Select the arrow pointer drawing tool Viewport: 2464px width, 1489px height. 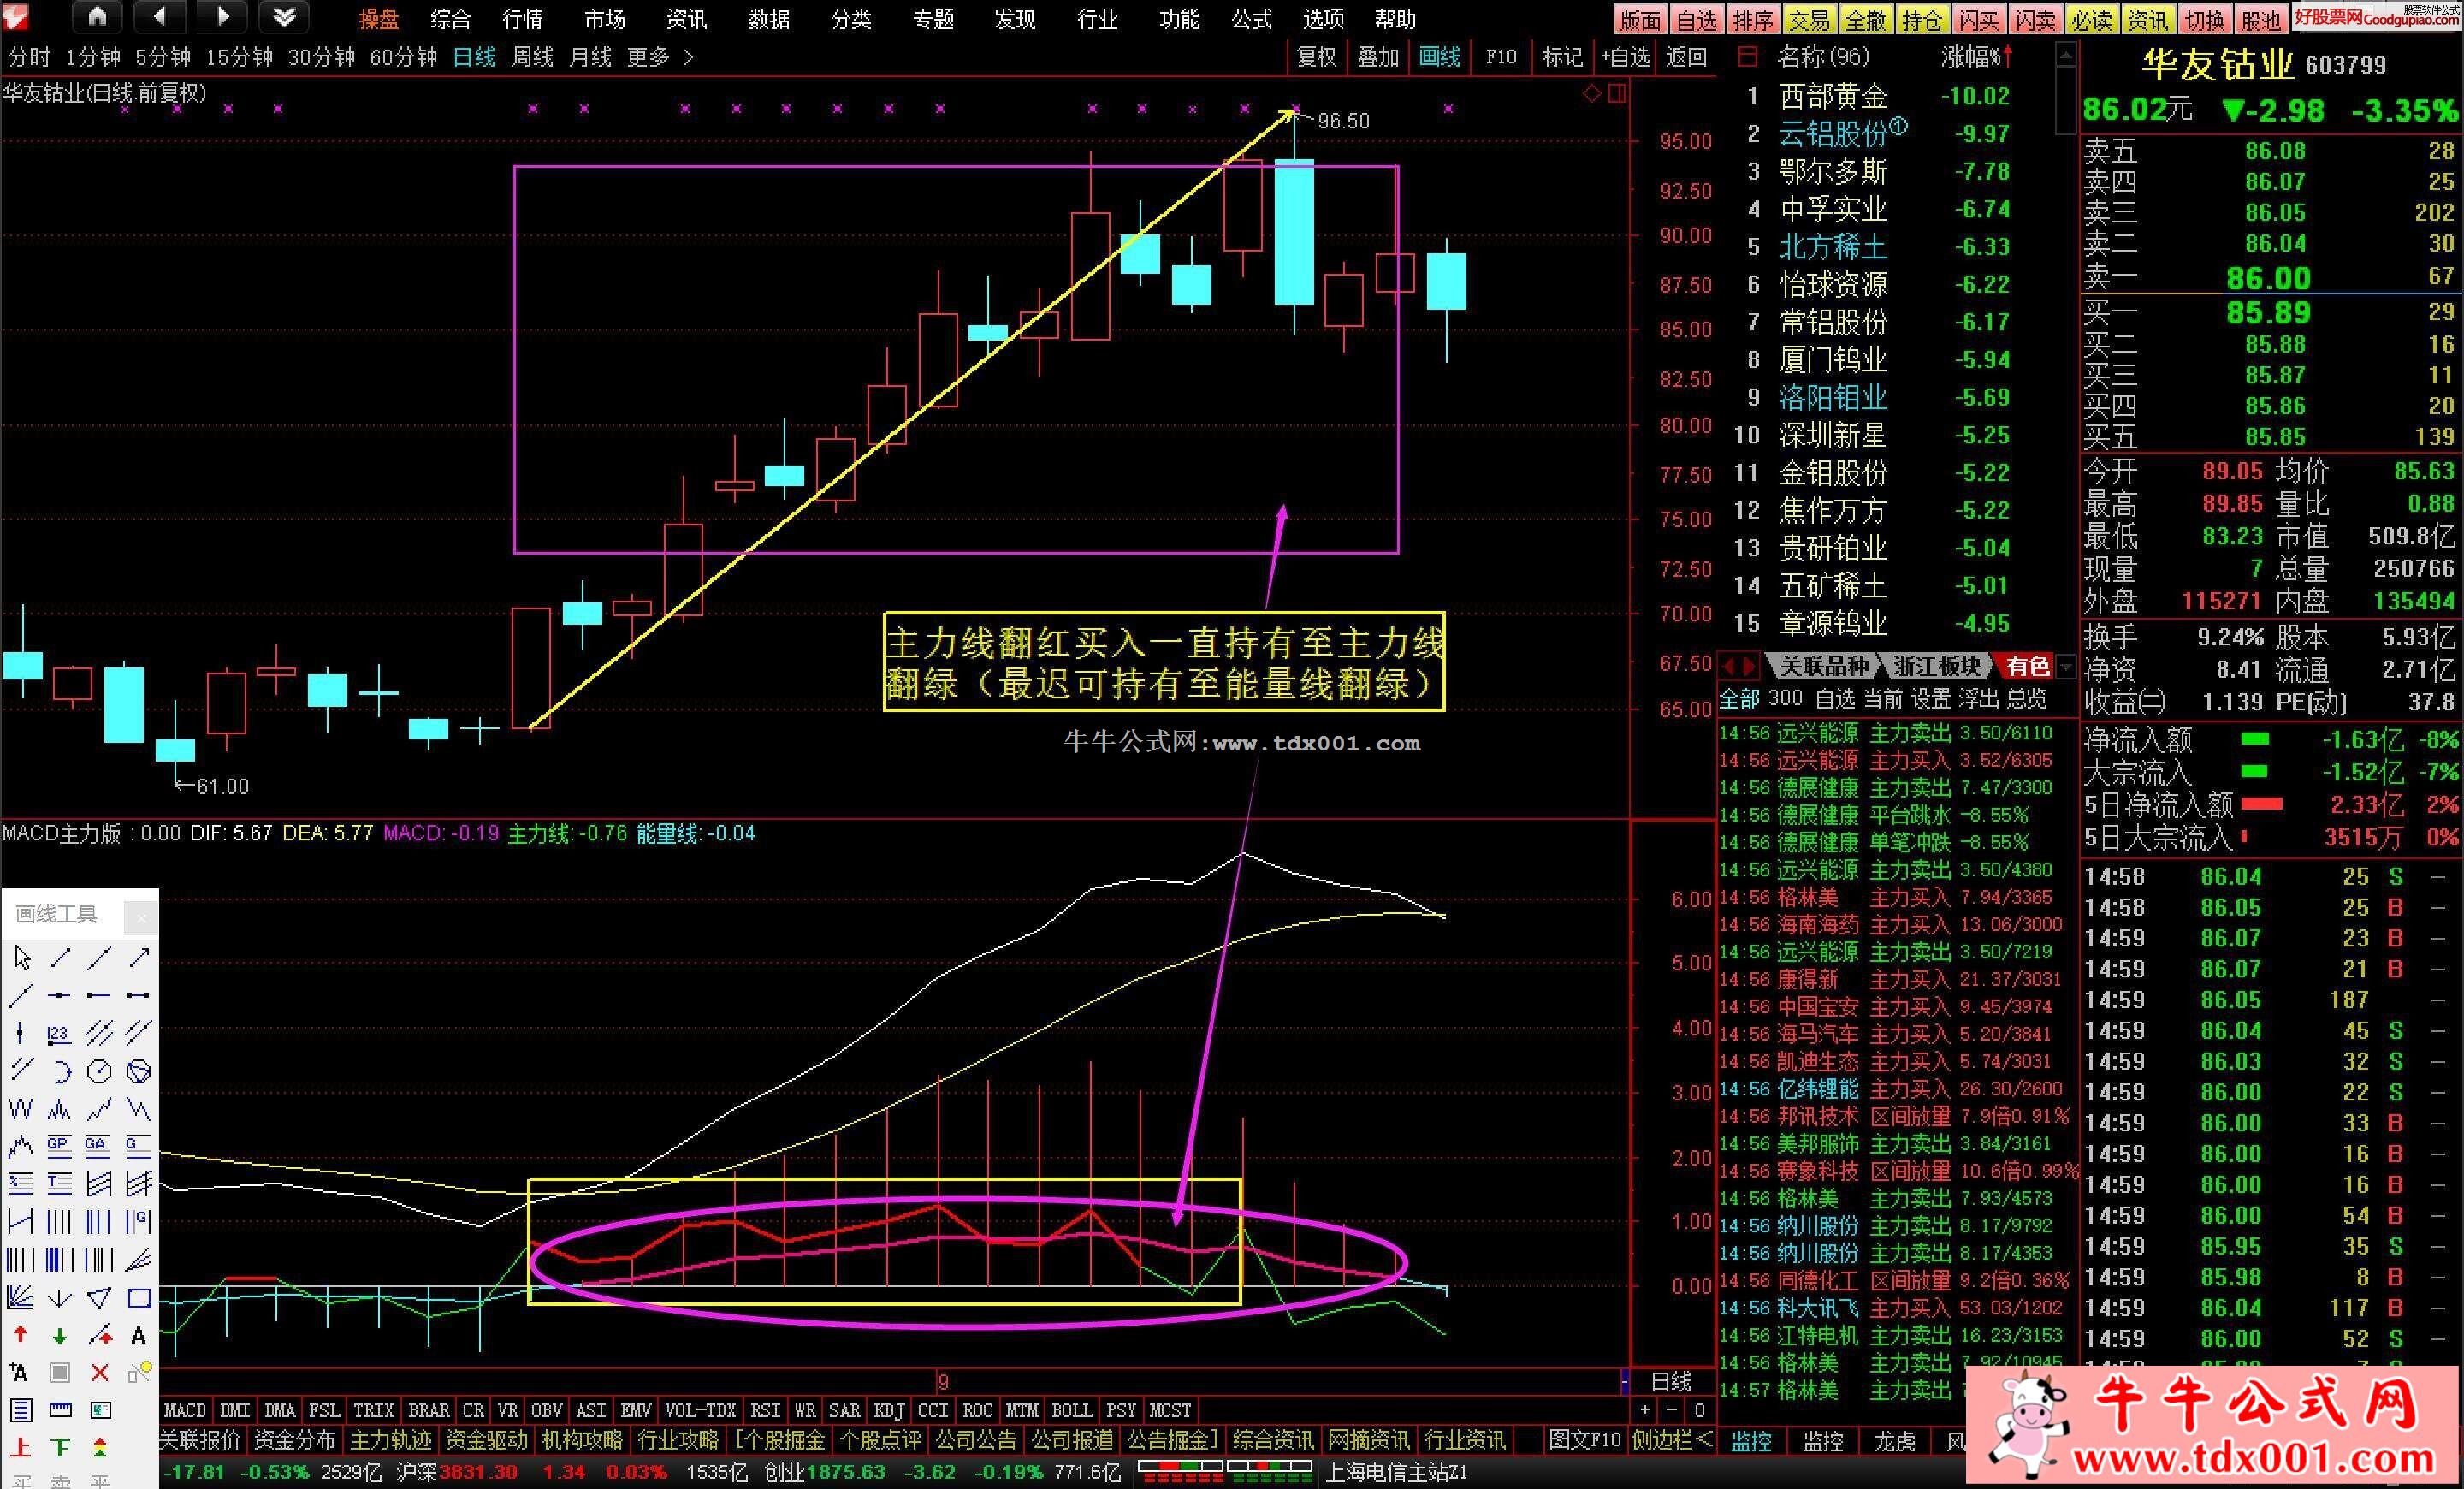(x=21, y=959)
